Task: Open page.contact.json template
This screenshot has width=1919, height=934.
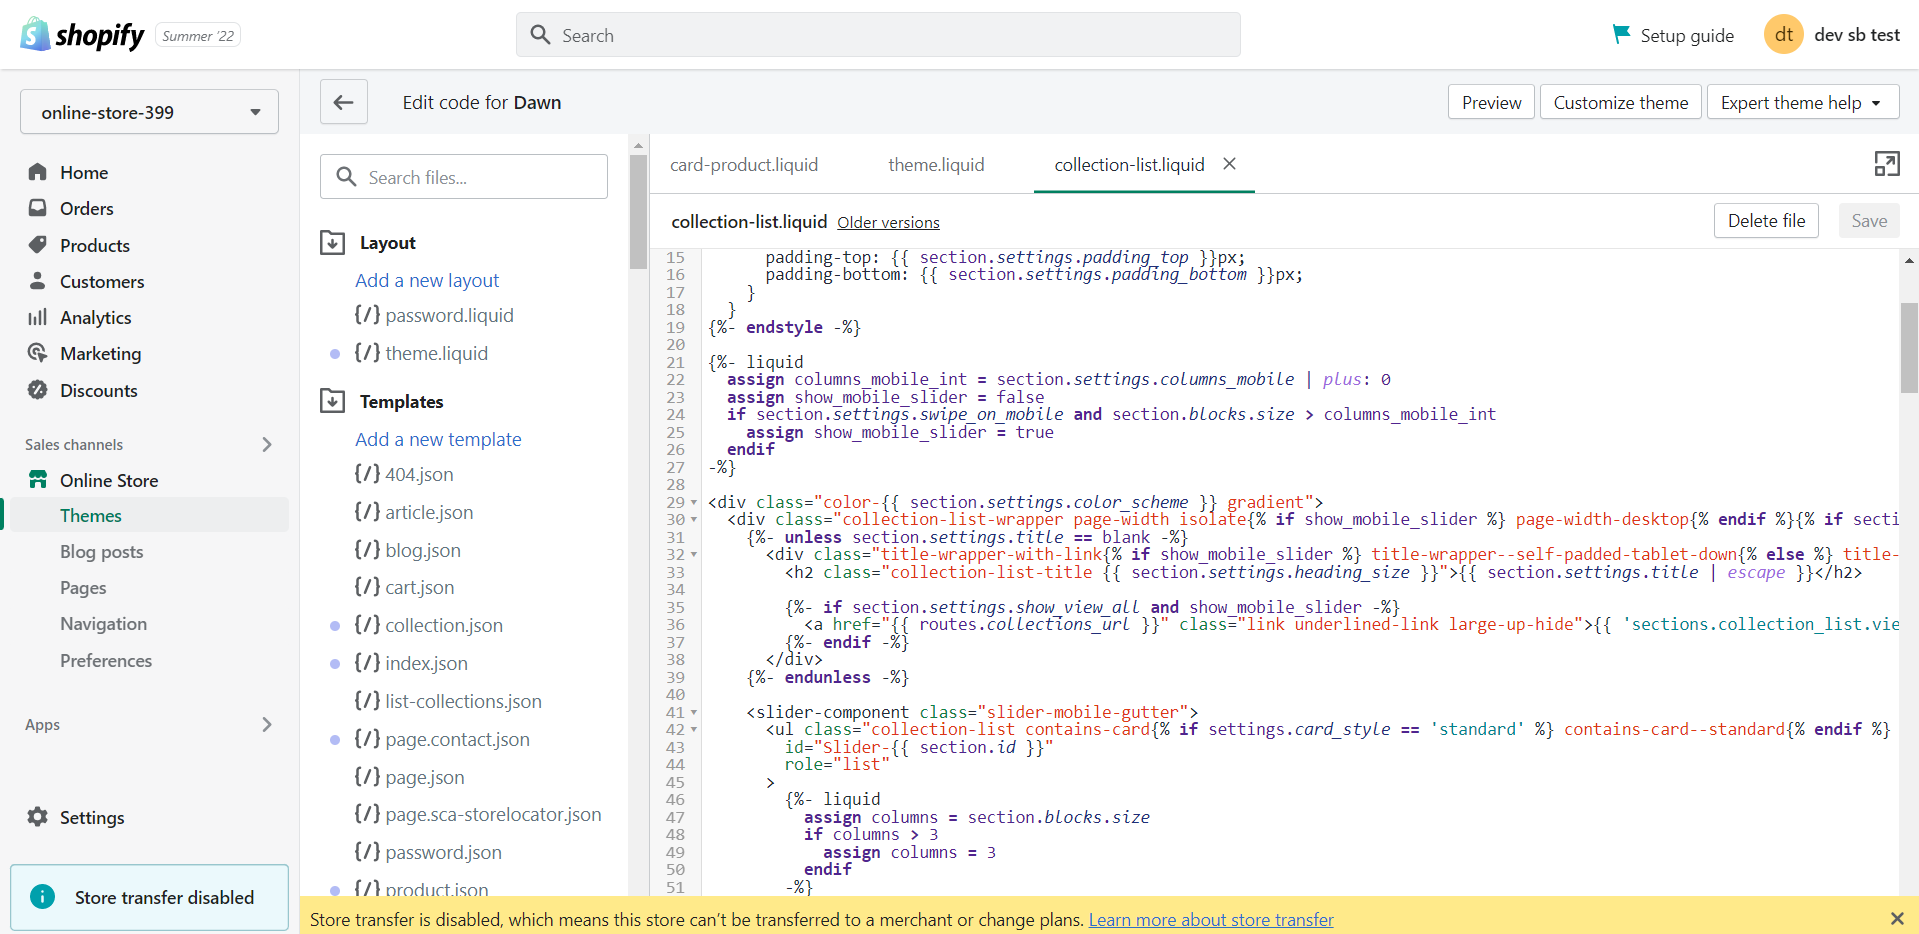Action: point(457,739)
